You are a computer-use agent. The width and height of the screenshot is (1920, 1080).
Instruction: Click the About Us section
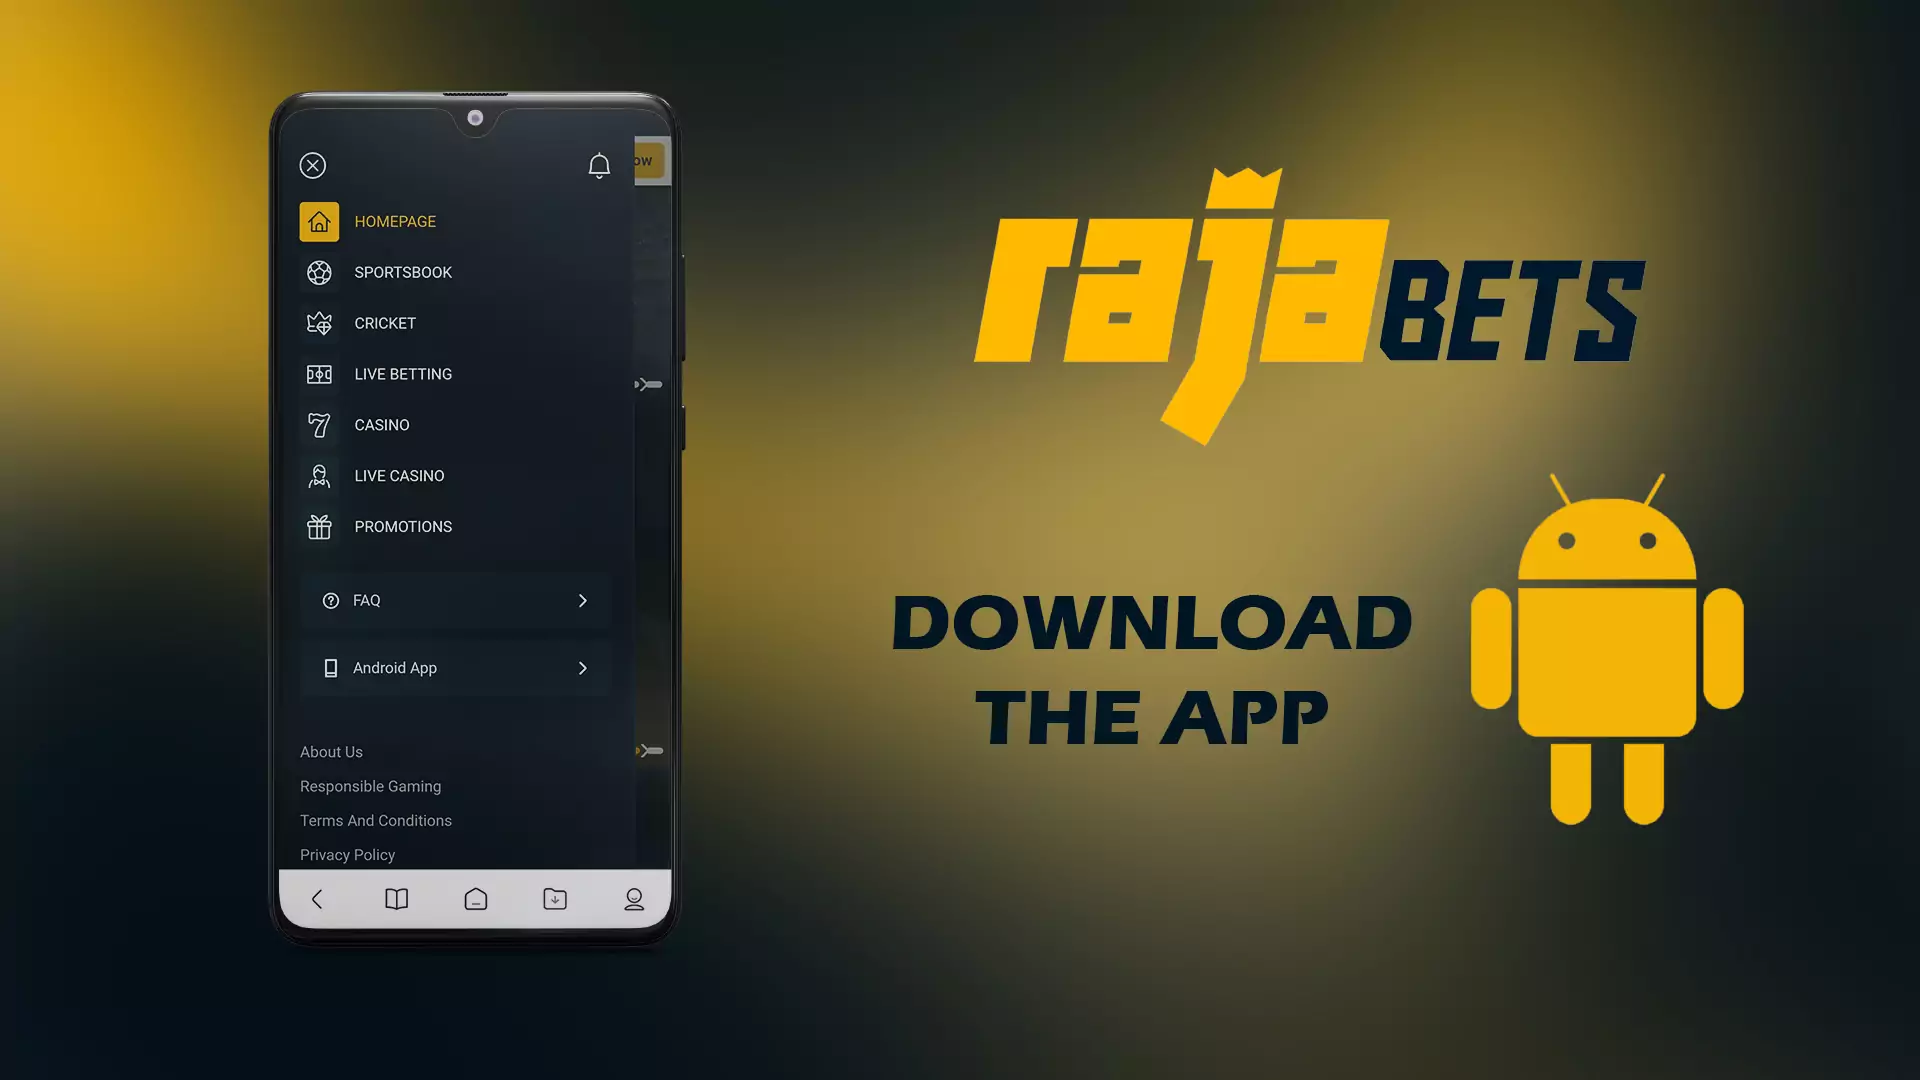[331, 752]
